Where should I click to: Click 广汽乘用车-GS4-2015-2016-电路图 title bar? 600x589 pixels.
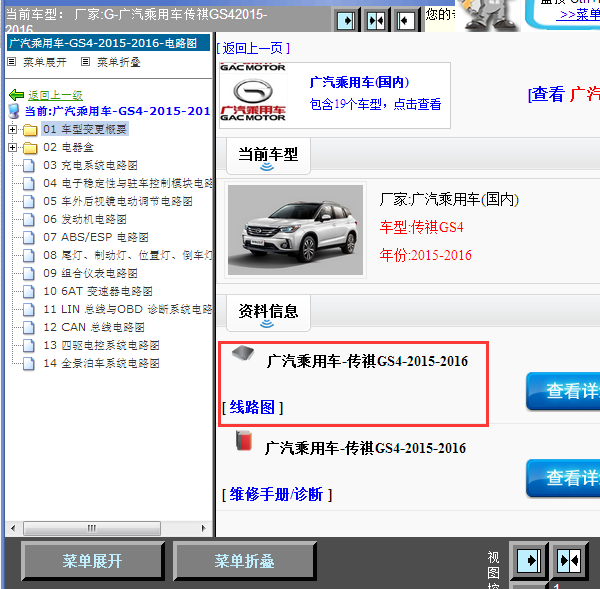click(x=108, y=42)
